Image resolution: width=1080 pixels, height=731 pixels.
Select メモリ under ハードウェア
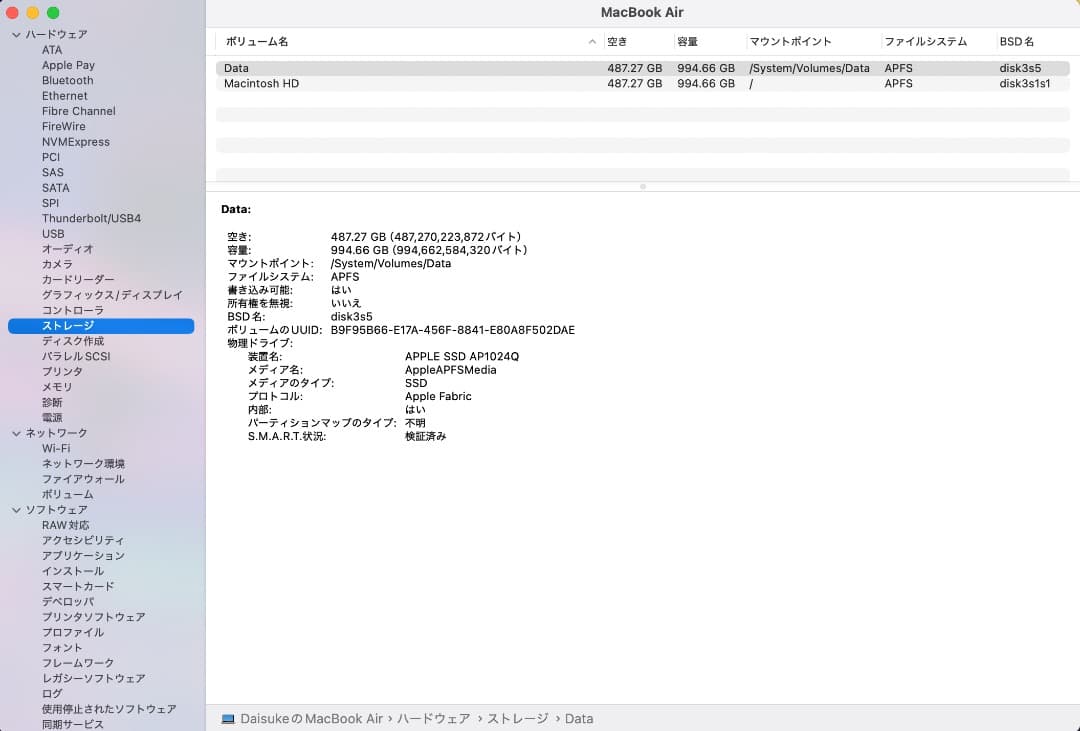point(56,387)
